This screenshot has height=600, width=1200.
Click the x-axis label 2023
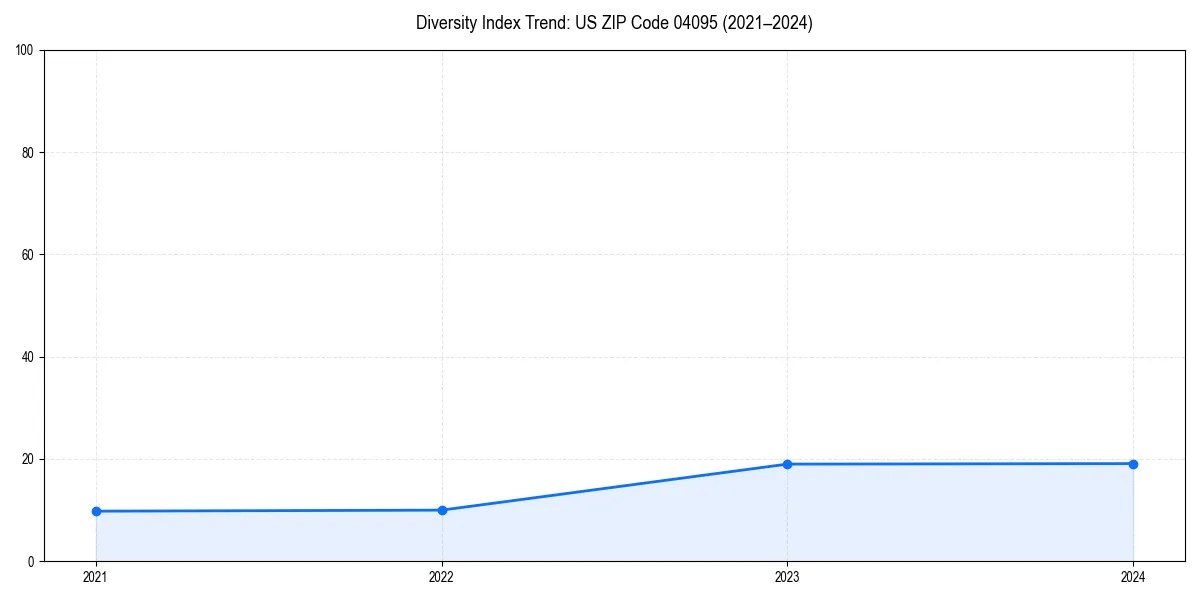coord(787,577)
